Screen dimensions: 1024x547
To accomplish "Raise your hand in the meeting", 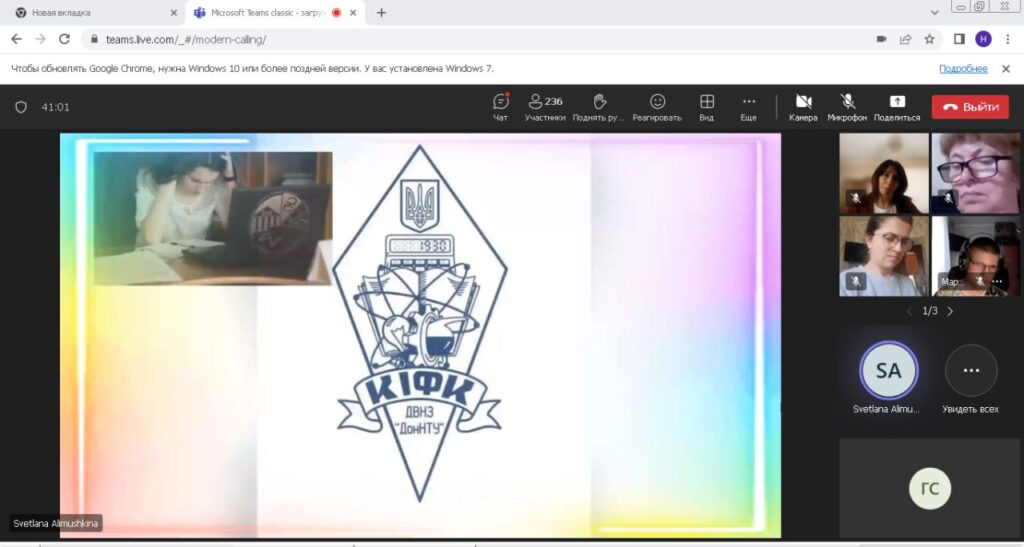I will pos(598,107).
